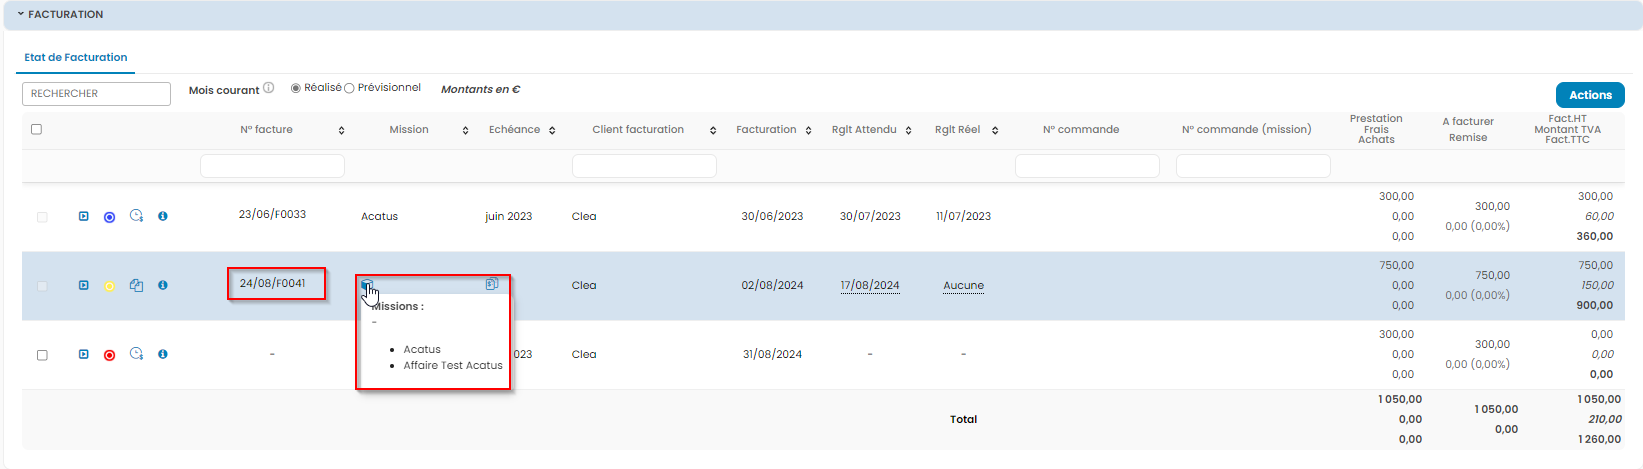
Task: Click the yellow status circle for invoice 24/08/F0041
Action: click(110, 286)
